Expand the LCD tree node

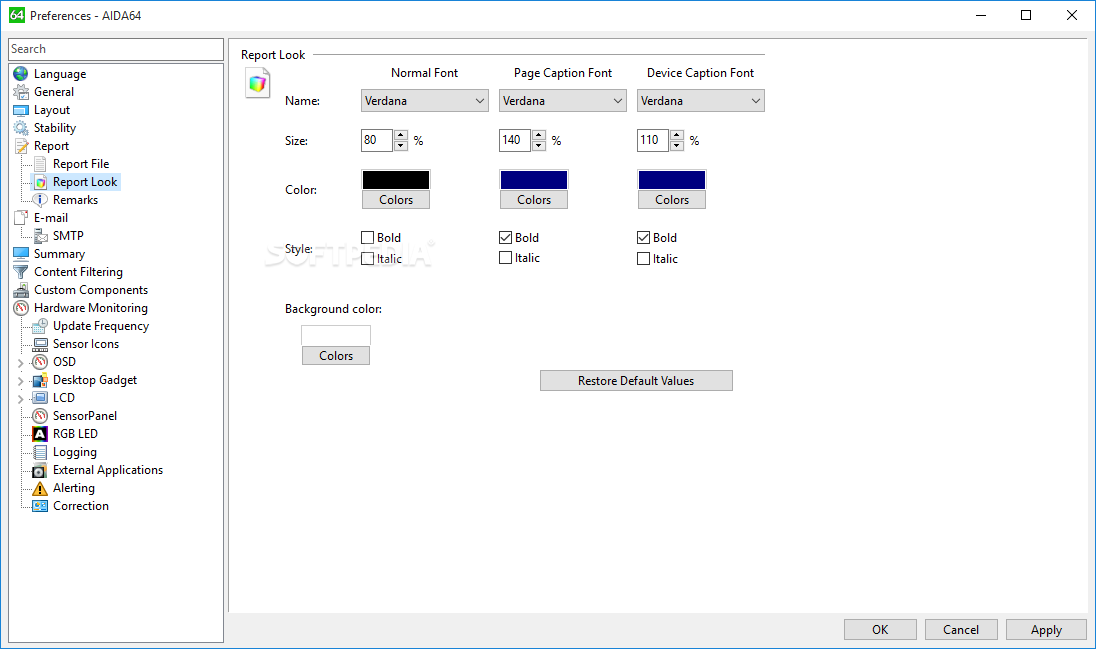click(20, 399)
